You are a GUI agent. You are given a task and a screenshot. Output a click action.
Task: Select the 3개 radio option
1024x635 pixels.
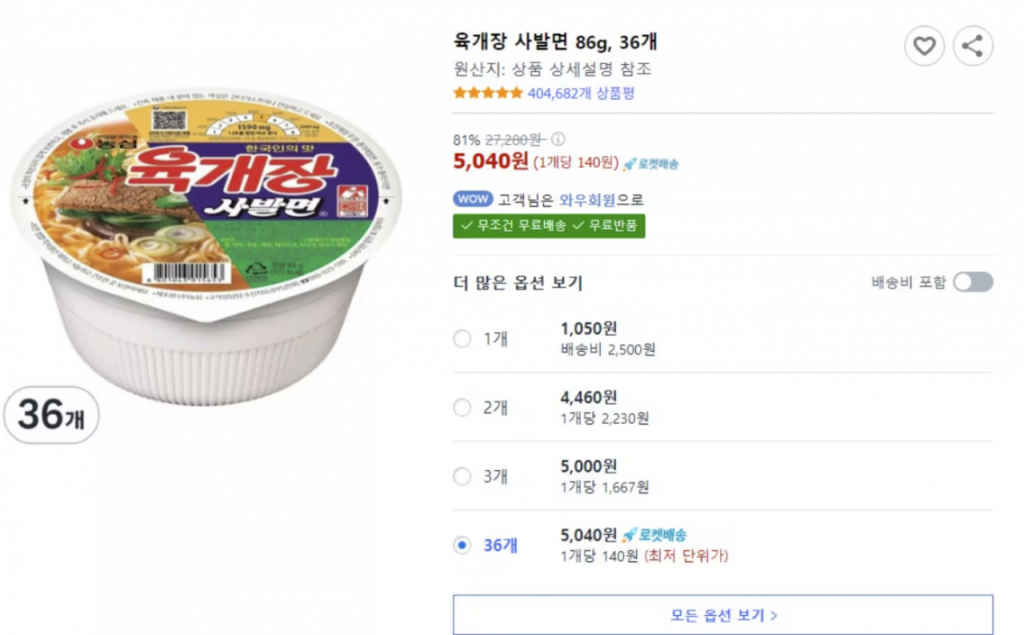coord(462,476)
